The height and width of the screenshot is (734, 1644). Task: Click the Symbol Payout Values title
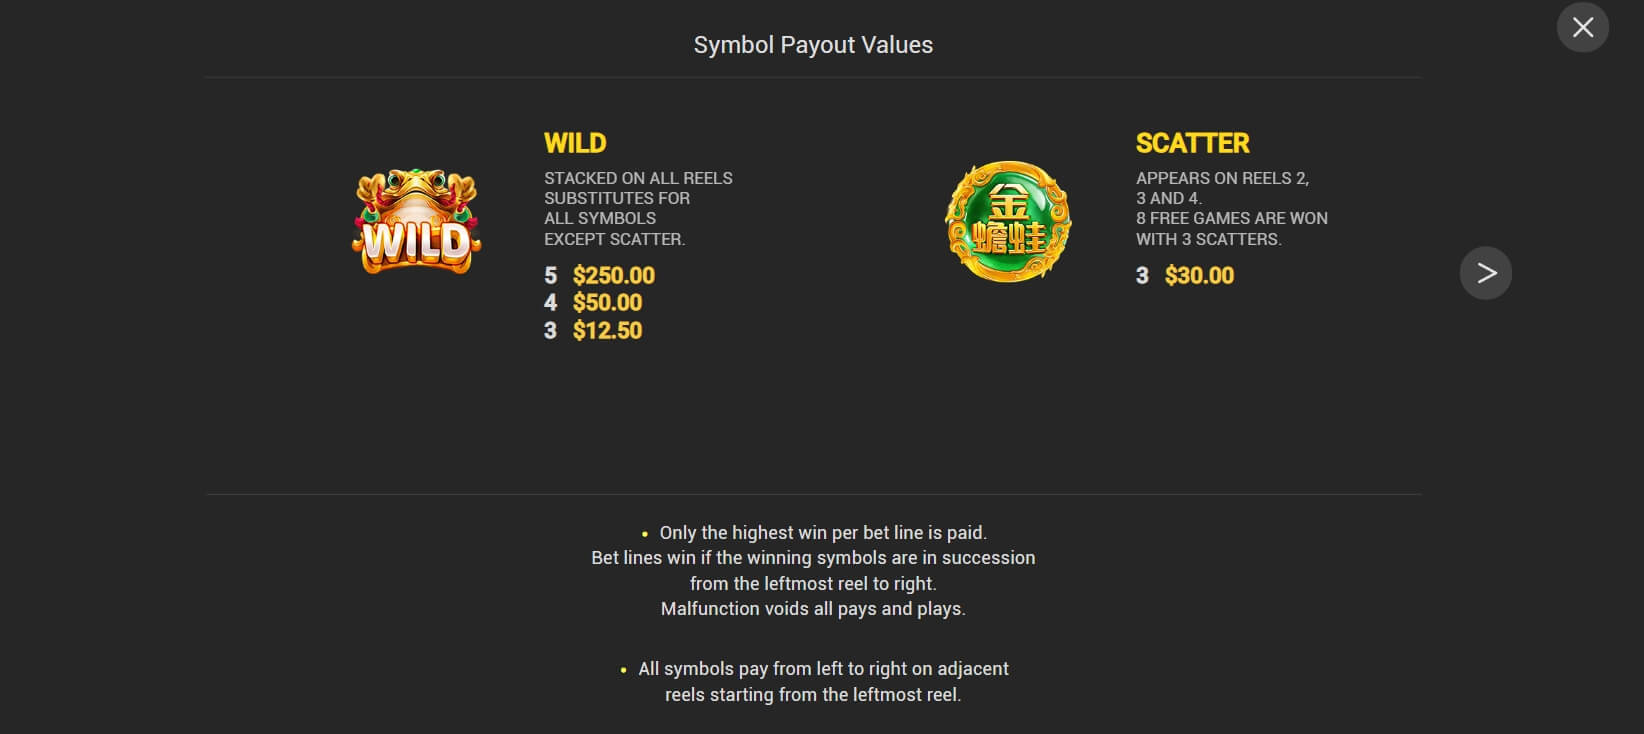tap(813, 45)
